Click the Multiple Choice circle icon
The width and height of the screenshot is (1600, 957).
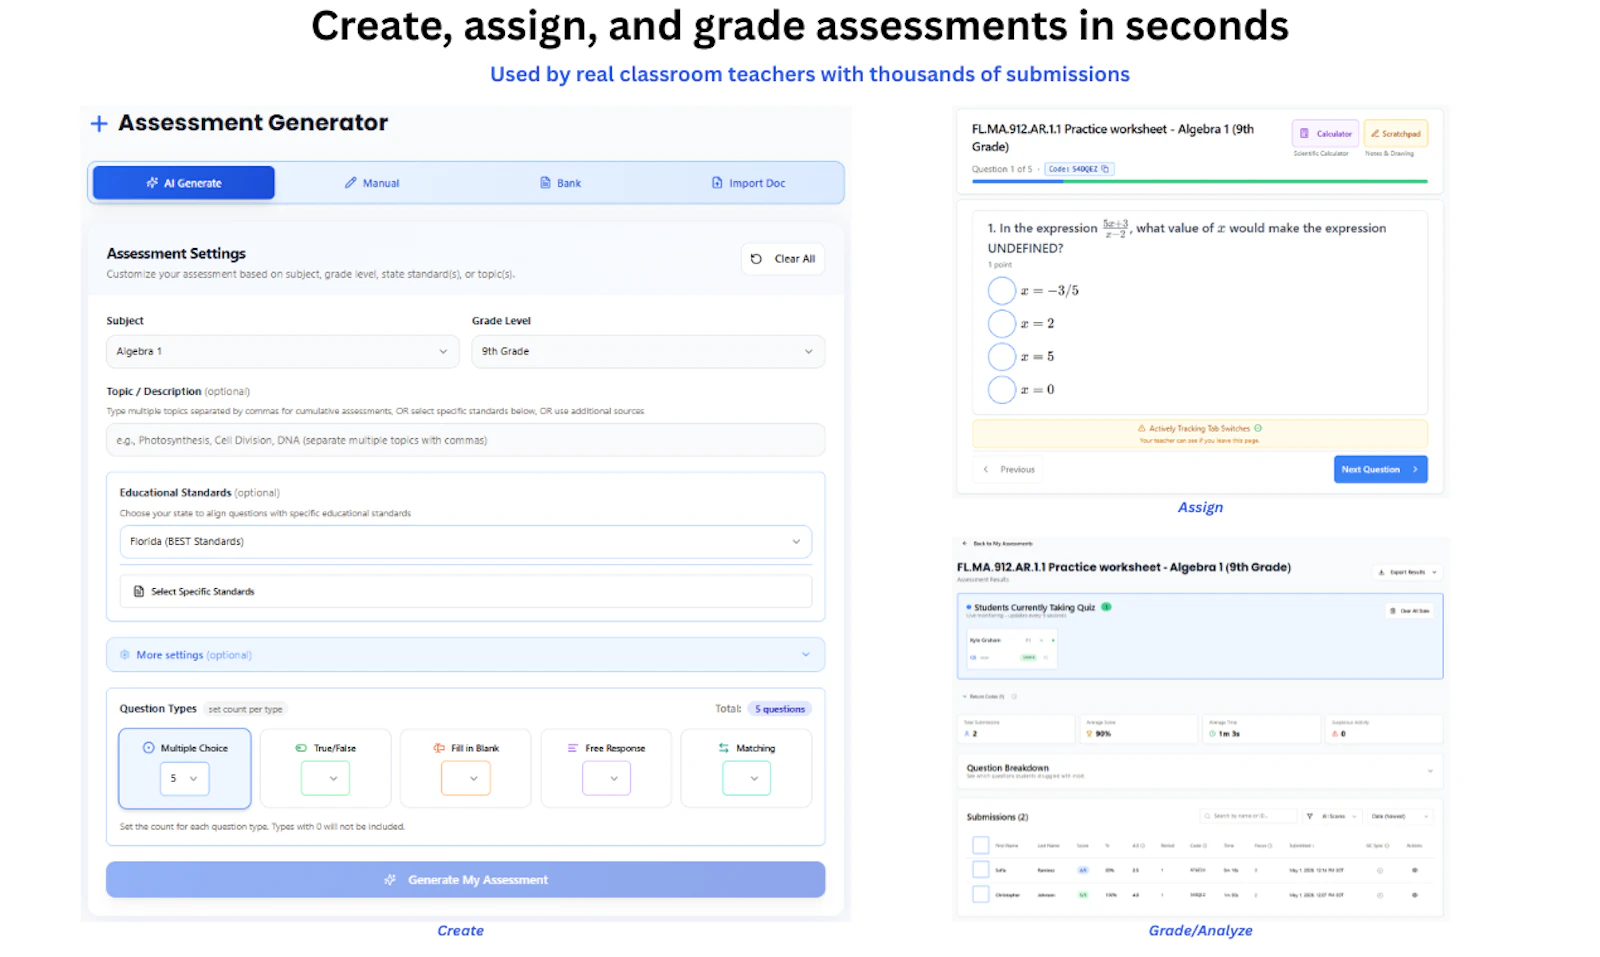(148, 748)
